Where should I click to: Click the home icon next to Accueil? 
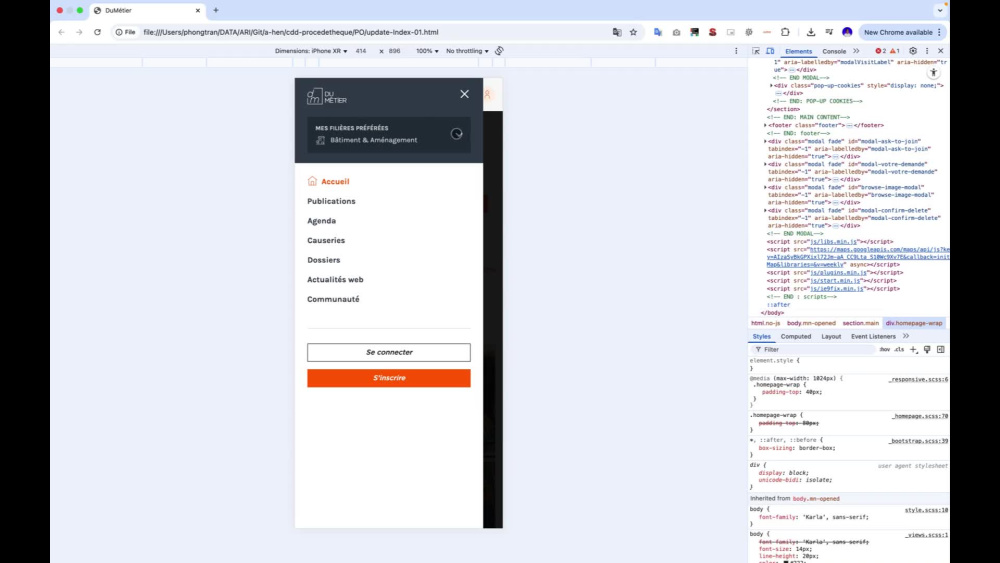click(312, 181)
